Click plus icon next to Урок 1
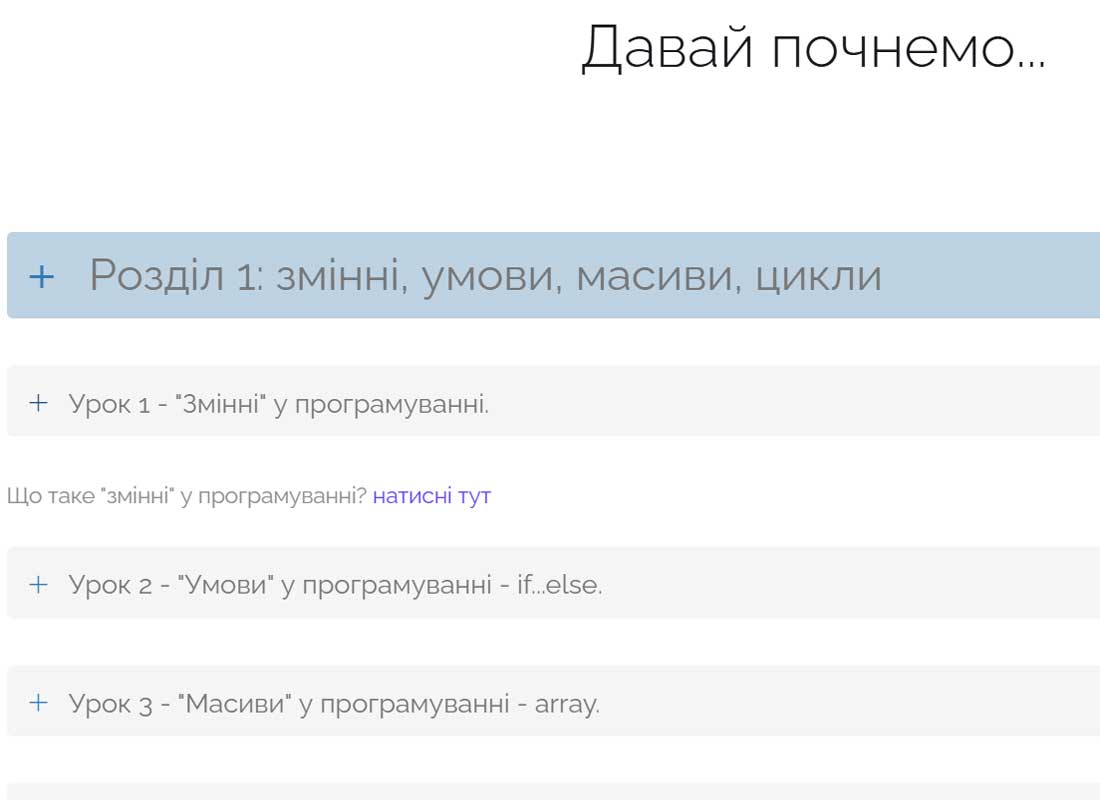The height and width of the screenshot is (800, 1100). tap(39, 403)
